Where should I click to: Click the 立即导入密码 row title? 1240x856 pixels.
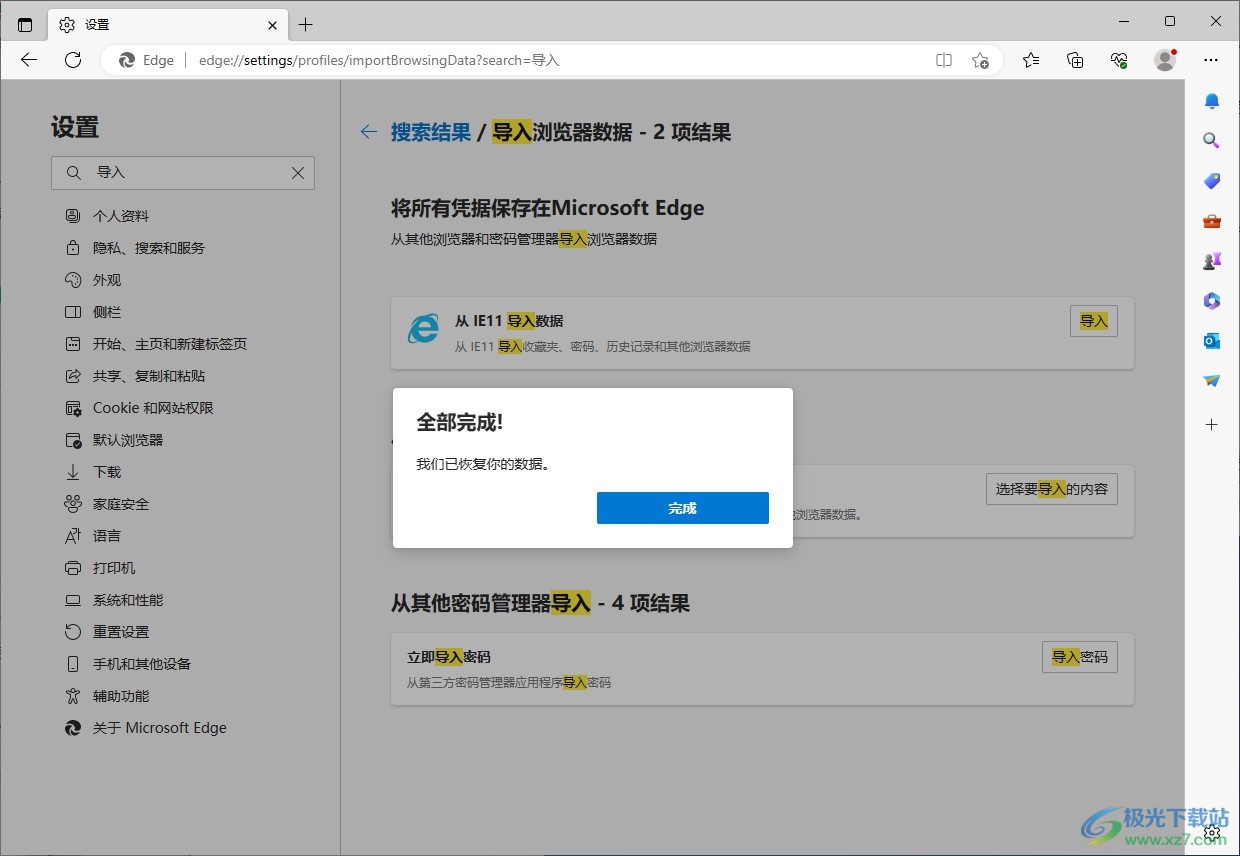(x=449, y=657)
